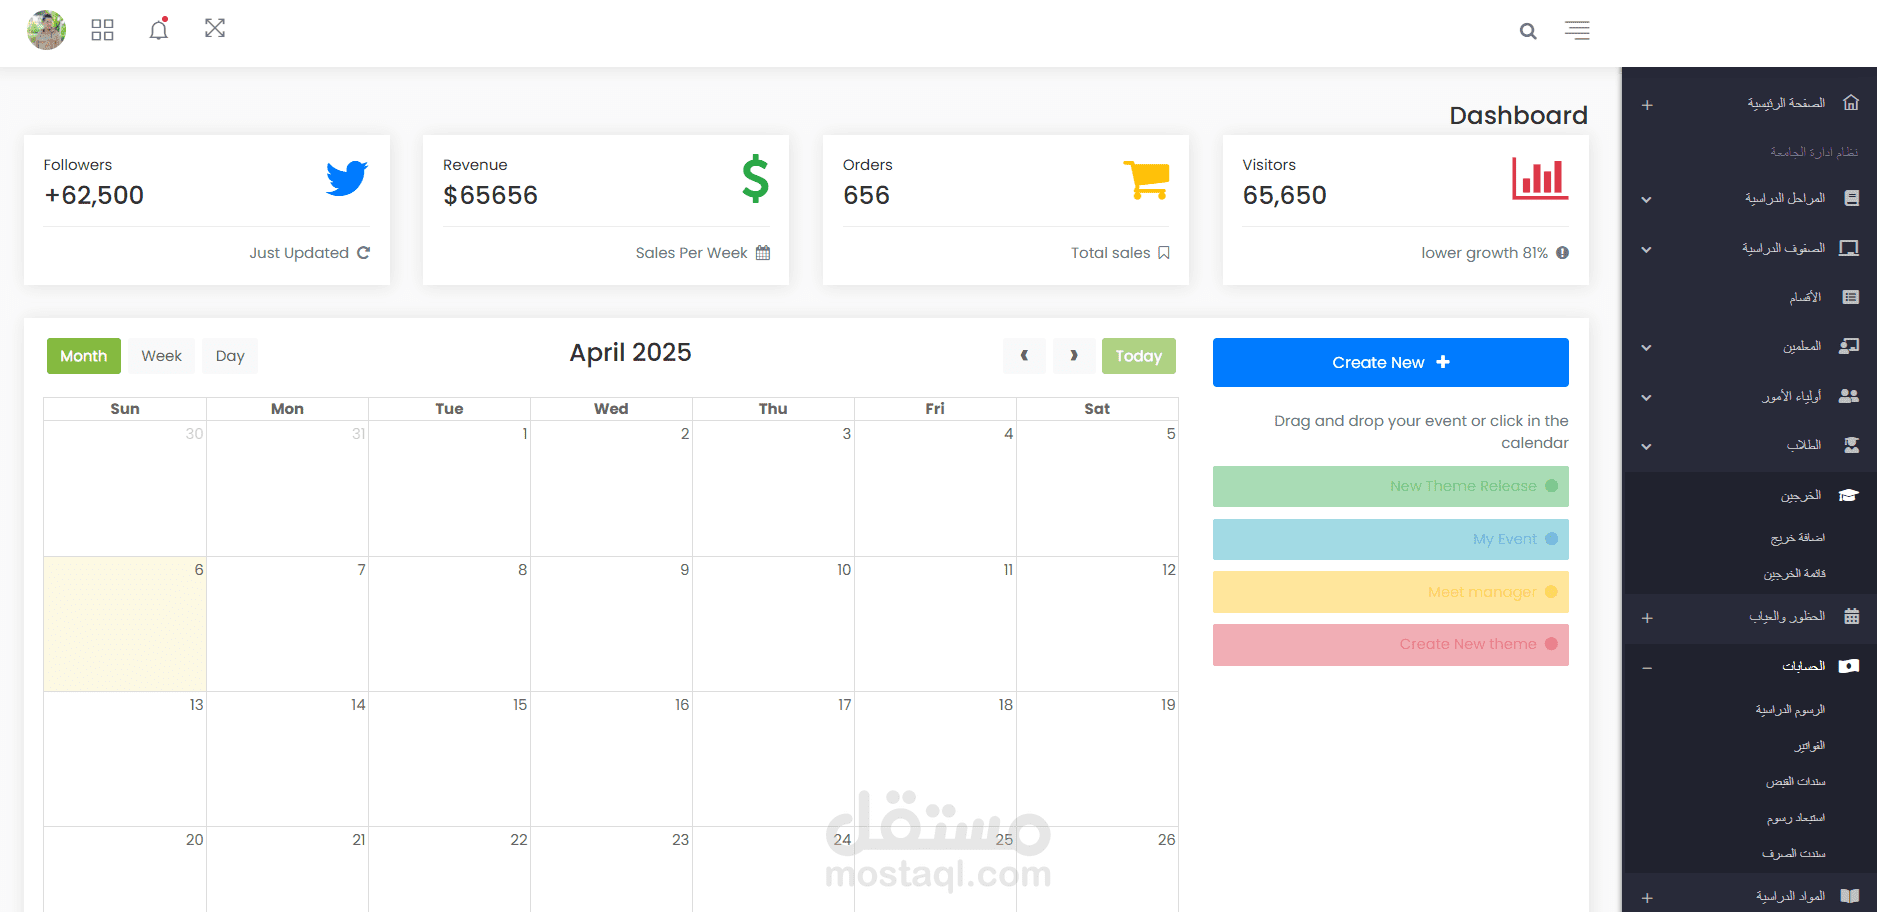
Task: Click the Create New button
Action: coord(1391,362)
